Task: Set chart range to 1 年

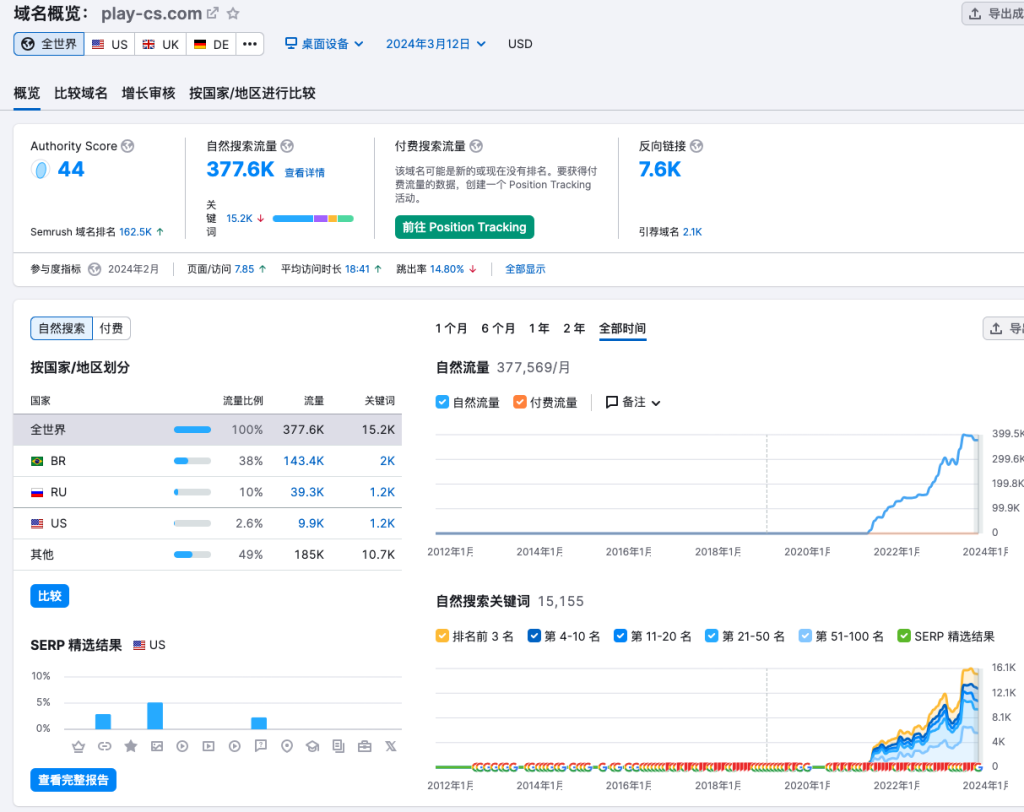Action: click(x=539, y=328)
